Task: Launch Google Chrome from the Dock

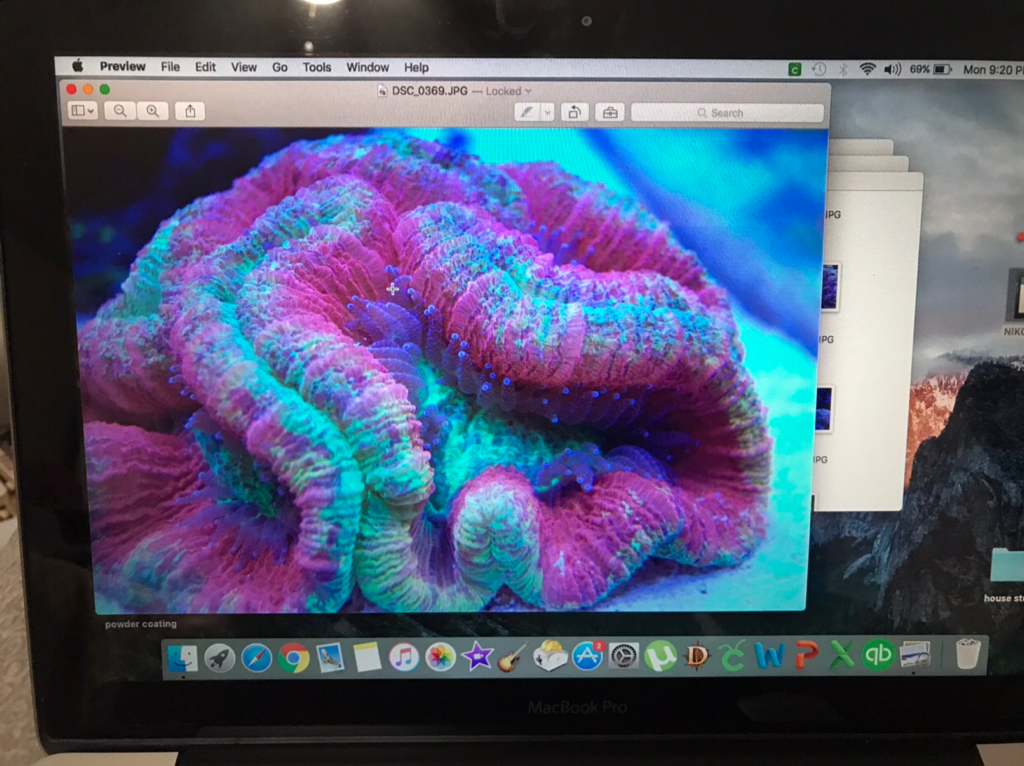Action: point(294,657)
